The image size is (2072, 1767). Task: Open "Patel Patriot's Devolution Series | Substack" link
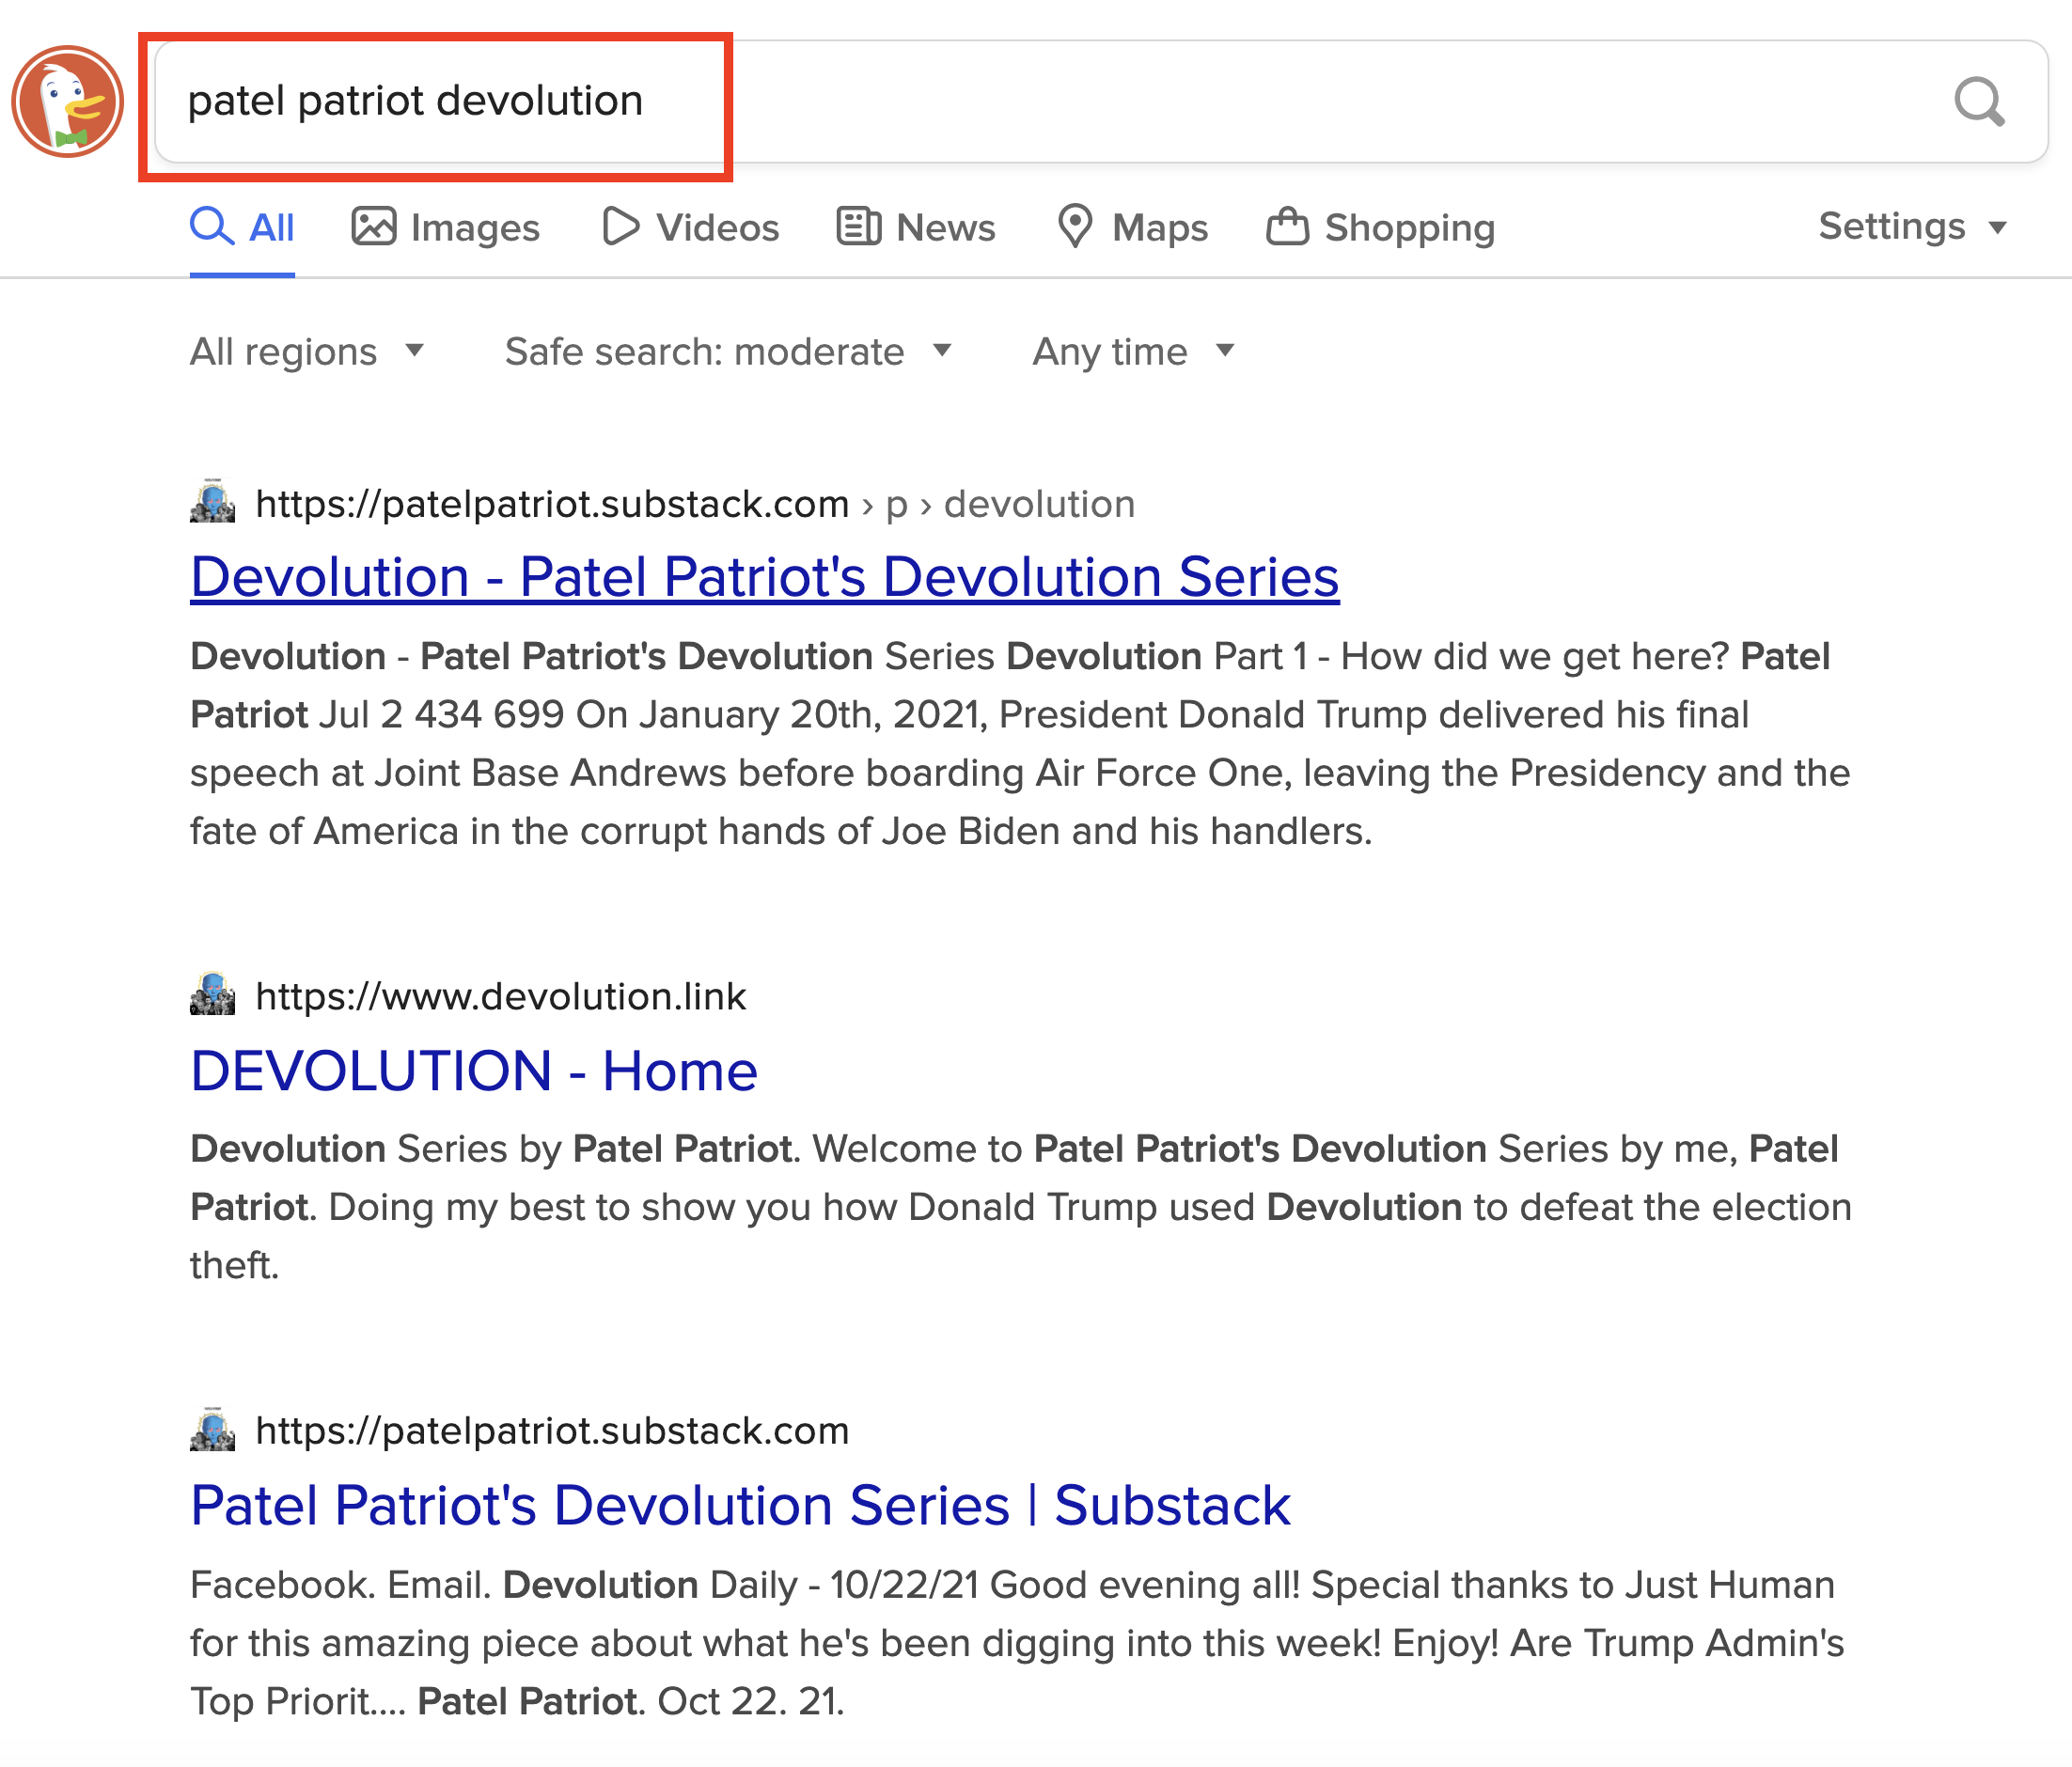[740, 1505]
